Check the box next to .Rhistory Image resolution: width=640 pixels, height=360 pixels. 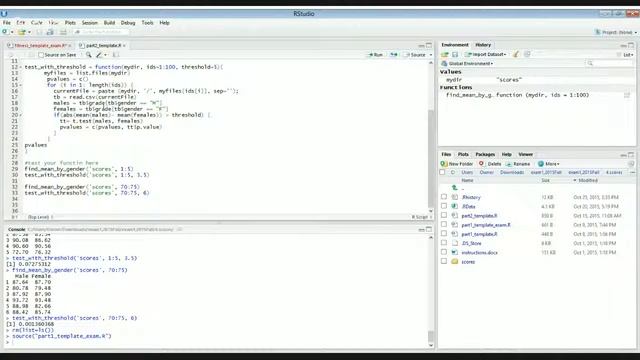(x=444, y=197)
